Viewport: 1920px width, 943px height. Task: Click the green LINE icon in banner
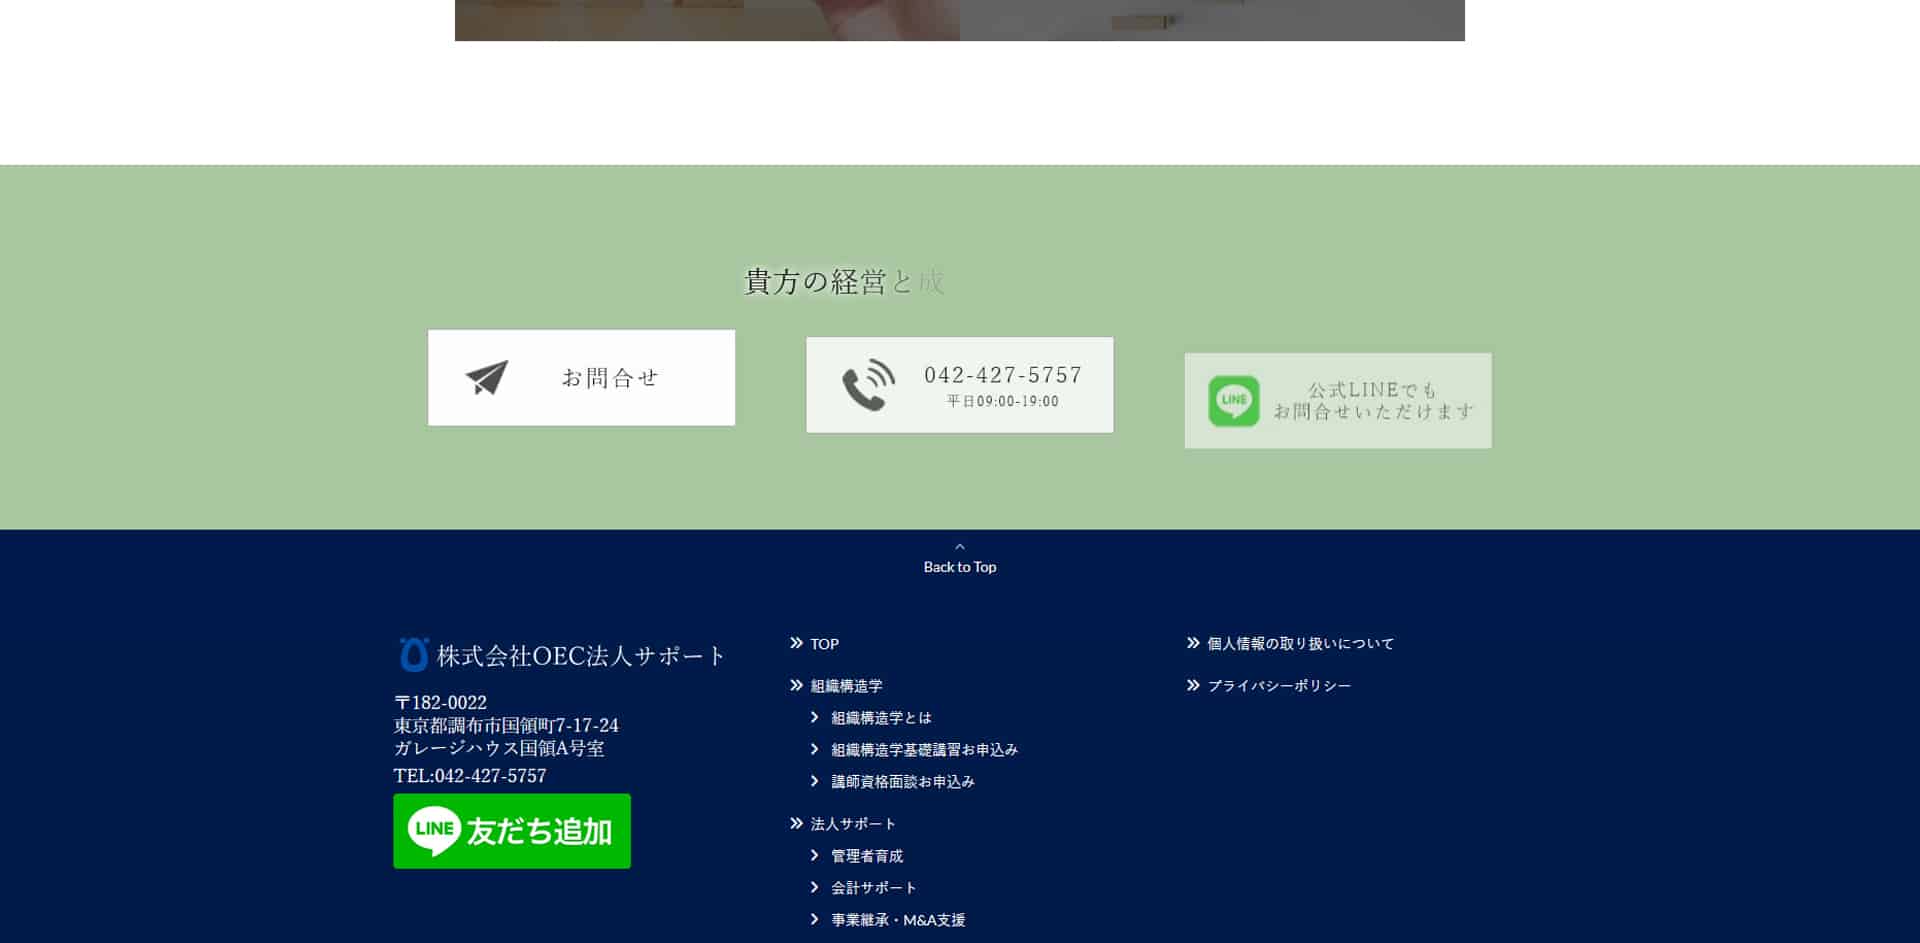pyautogui.click(x=1233, y=401)
